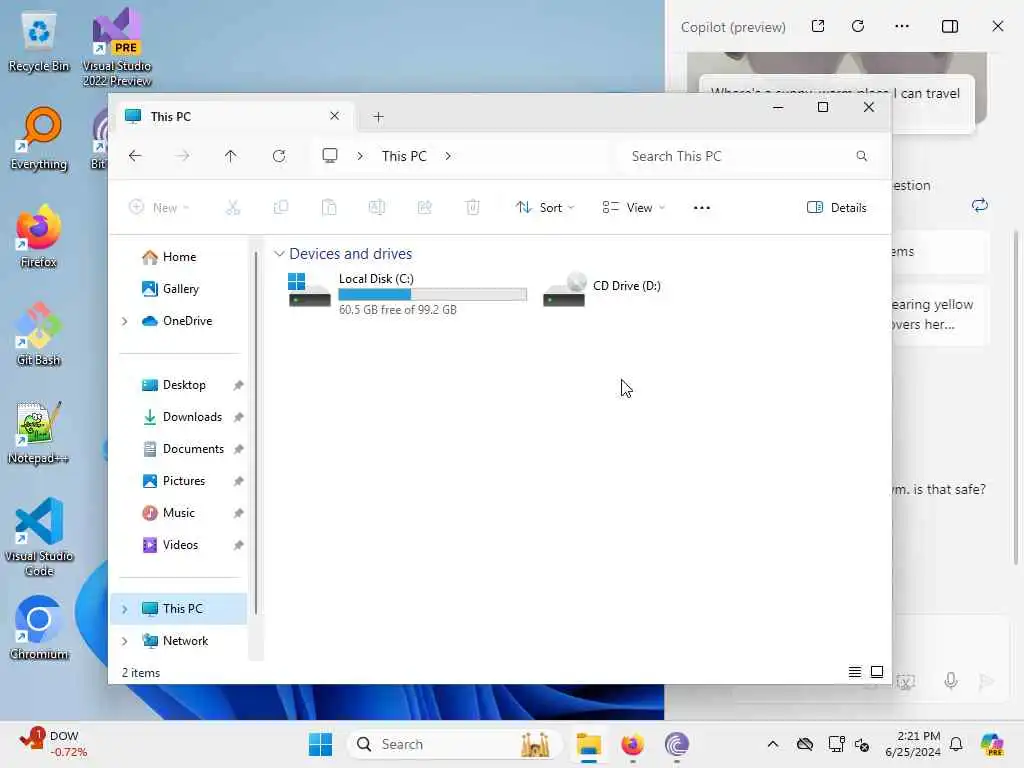This screenshot has height=768, width=1024.
Task: Open Visual Studio Code desktop shortcut
Action: coord(39,537)
